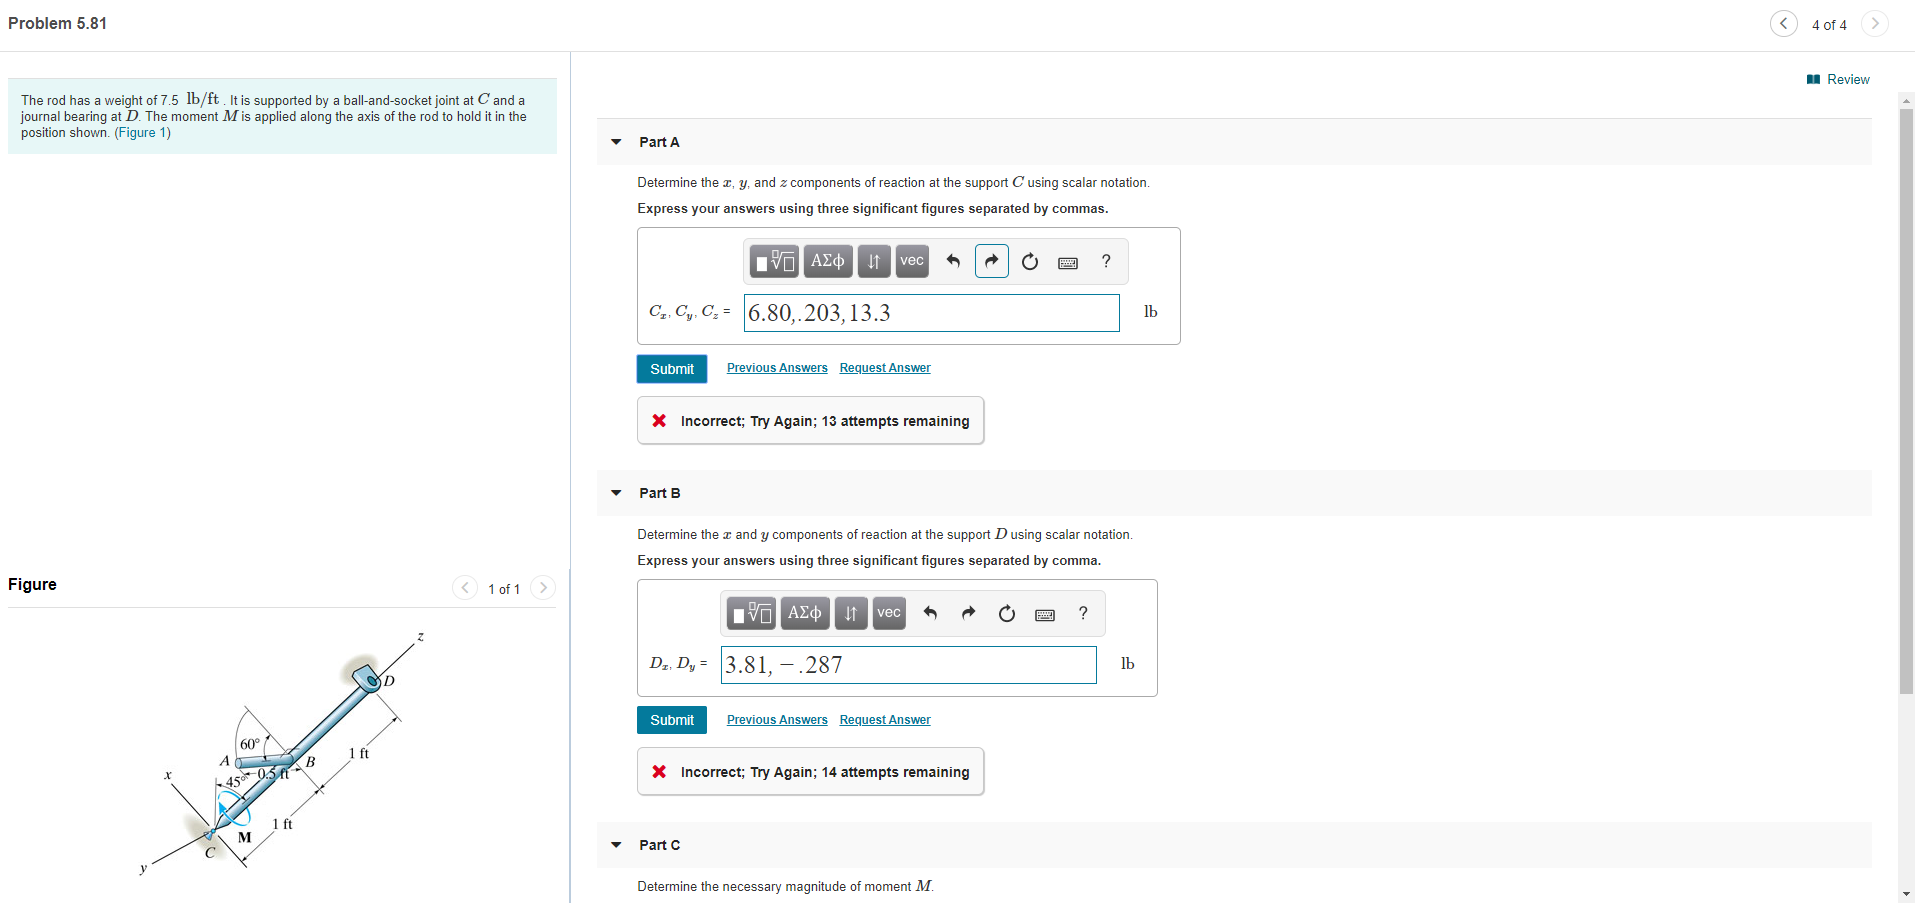Click scrollbar up arrow

click(x=1906, y=100)
